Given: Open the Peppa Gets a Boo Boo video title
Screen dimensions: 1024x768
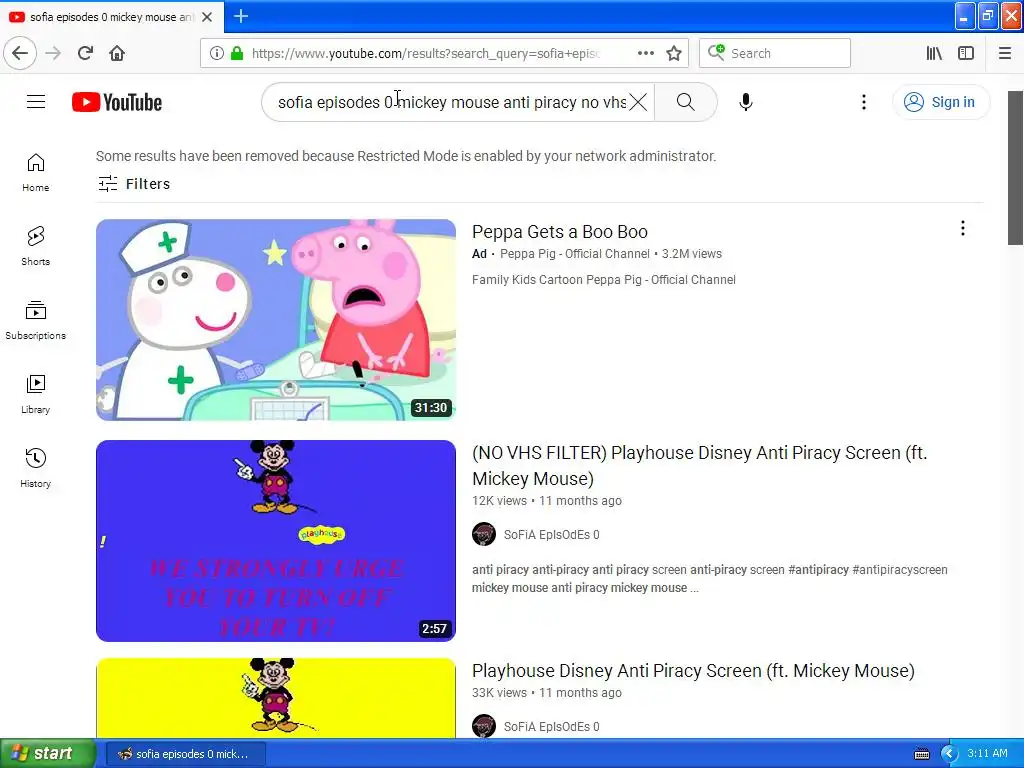Looking at the screenshot, I should click(x=560, y=232).
